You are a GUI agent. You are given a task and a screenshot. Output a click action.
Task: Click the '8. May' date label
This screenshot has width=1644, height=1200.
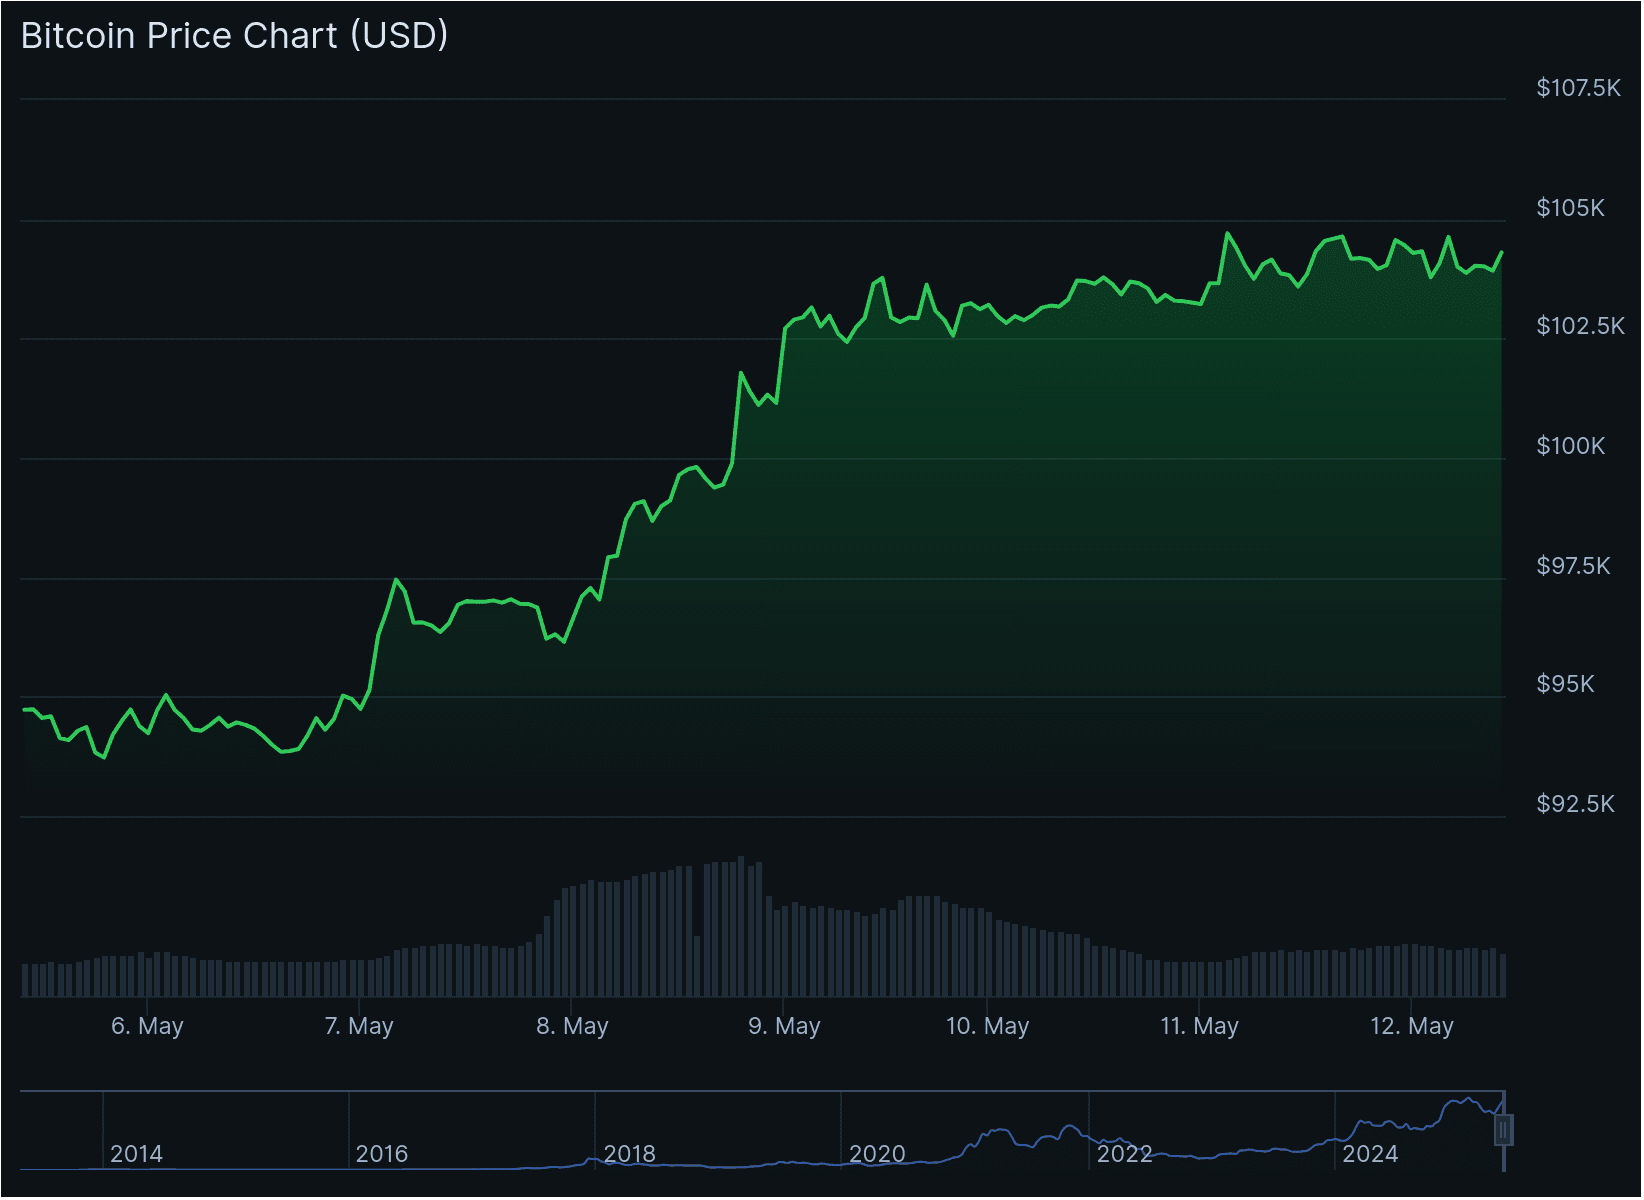point(572,1027)
